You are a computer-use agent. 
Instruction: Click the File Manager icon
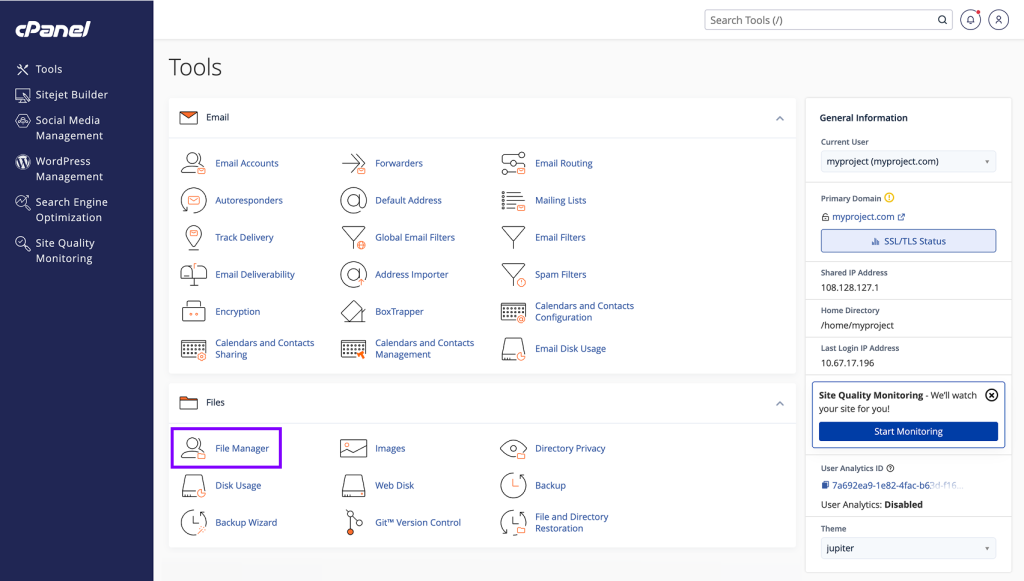pyautogui.click(x=195, y=448)
